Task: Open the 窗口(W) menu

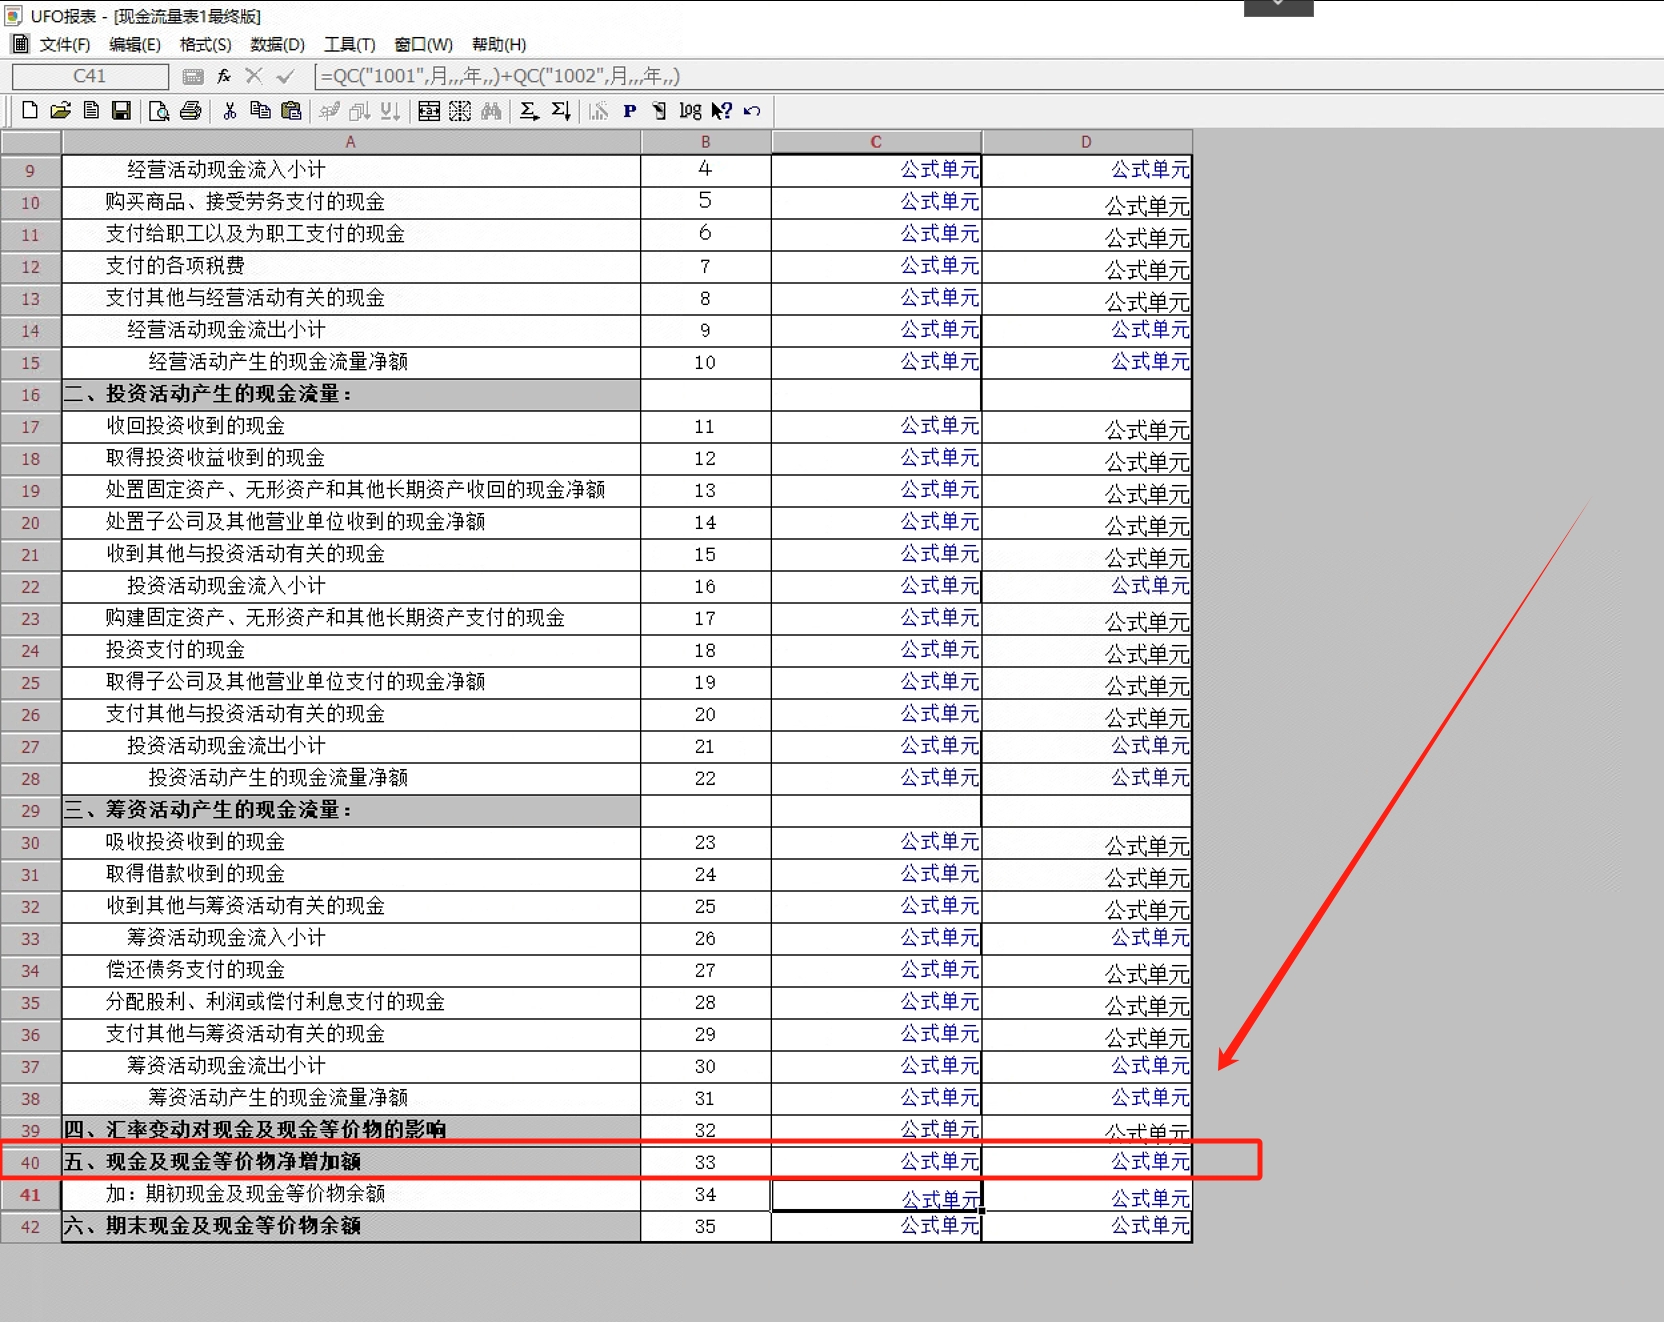Action: (x=423, y=44)
